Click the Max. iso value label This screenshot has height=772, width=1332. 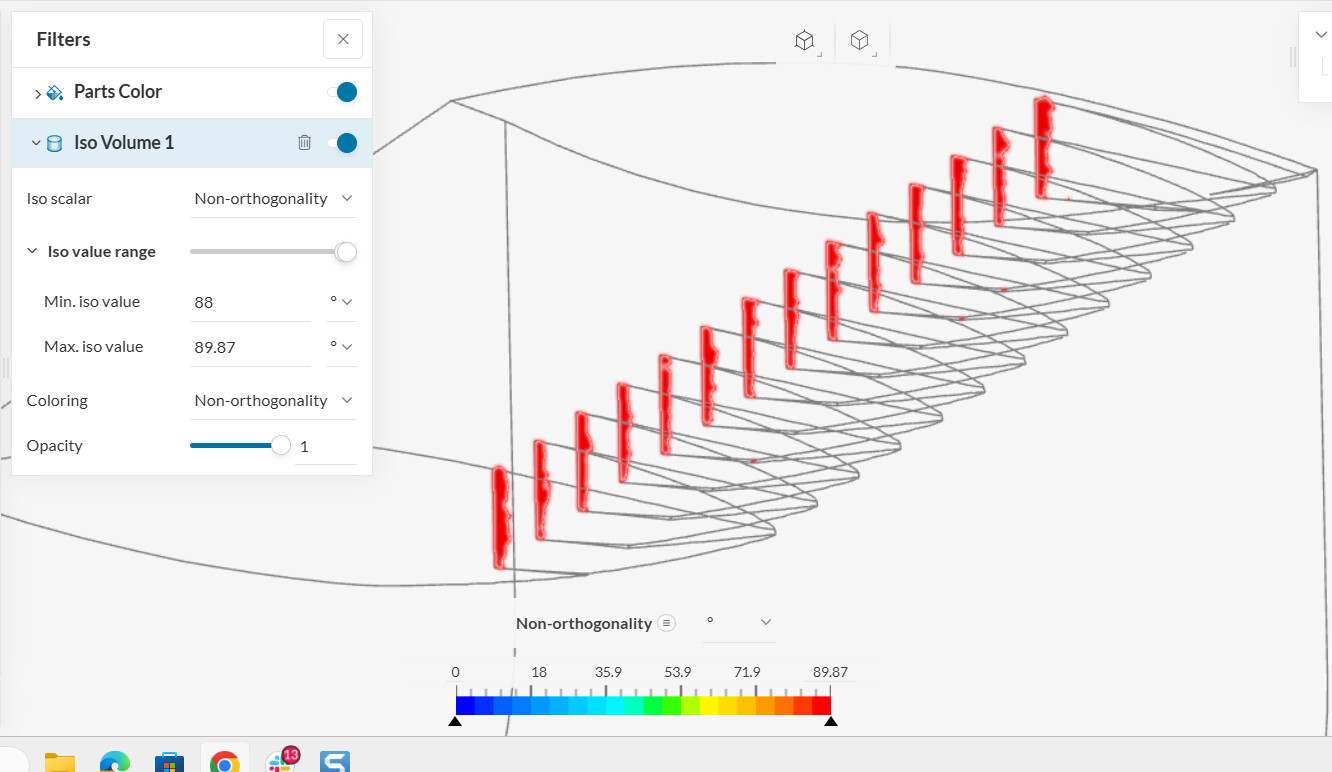tap(94, 347)
